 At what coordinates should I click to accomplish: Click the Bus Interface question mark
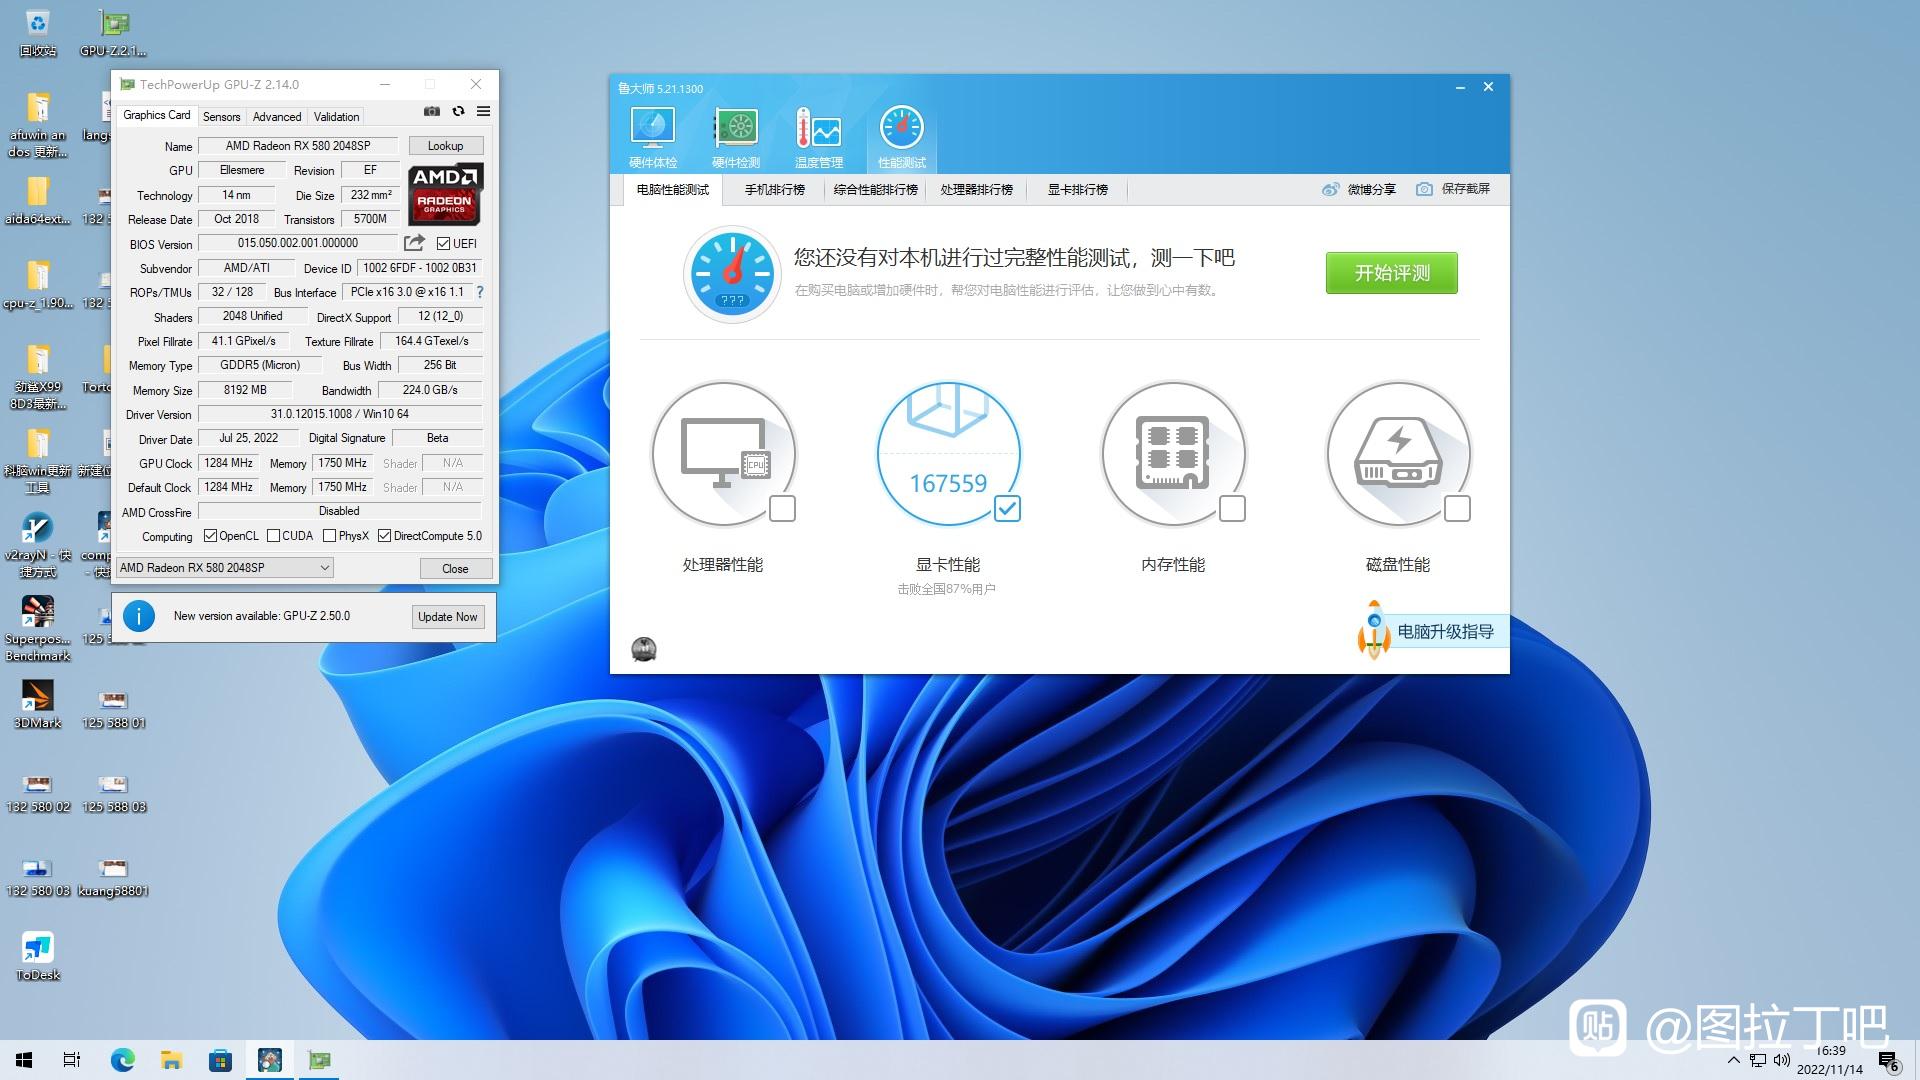click(x=480, y=292)
